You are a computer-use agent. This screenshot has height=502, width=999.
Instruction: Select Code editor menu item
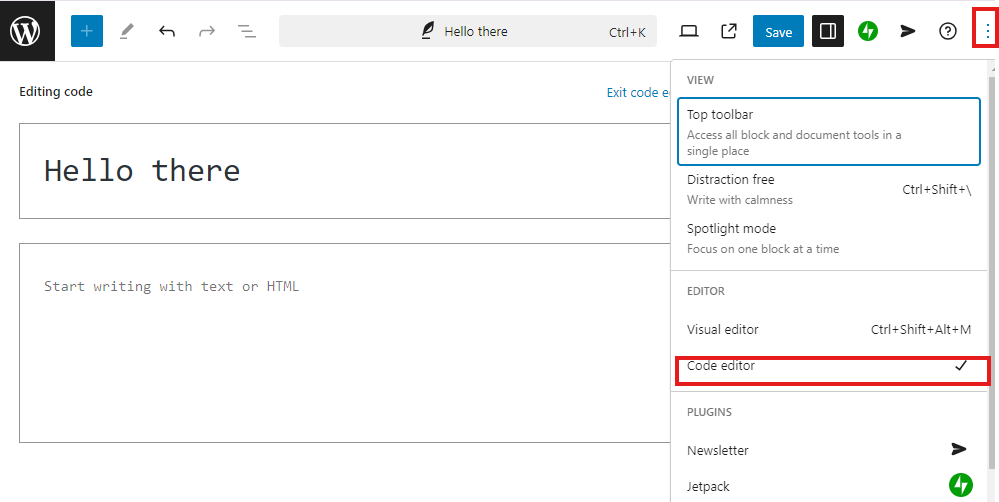[828, 366]
